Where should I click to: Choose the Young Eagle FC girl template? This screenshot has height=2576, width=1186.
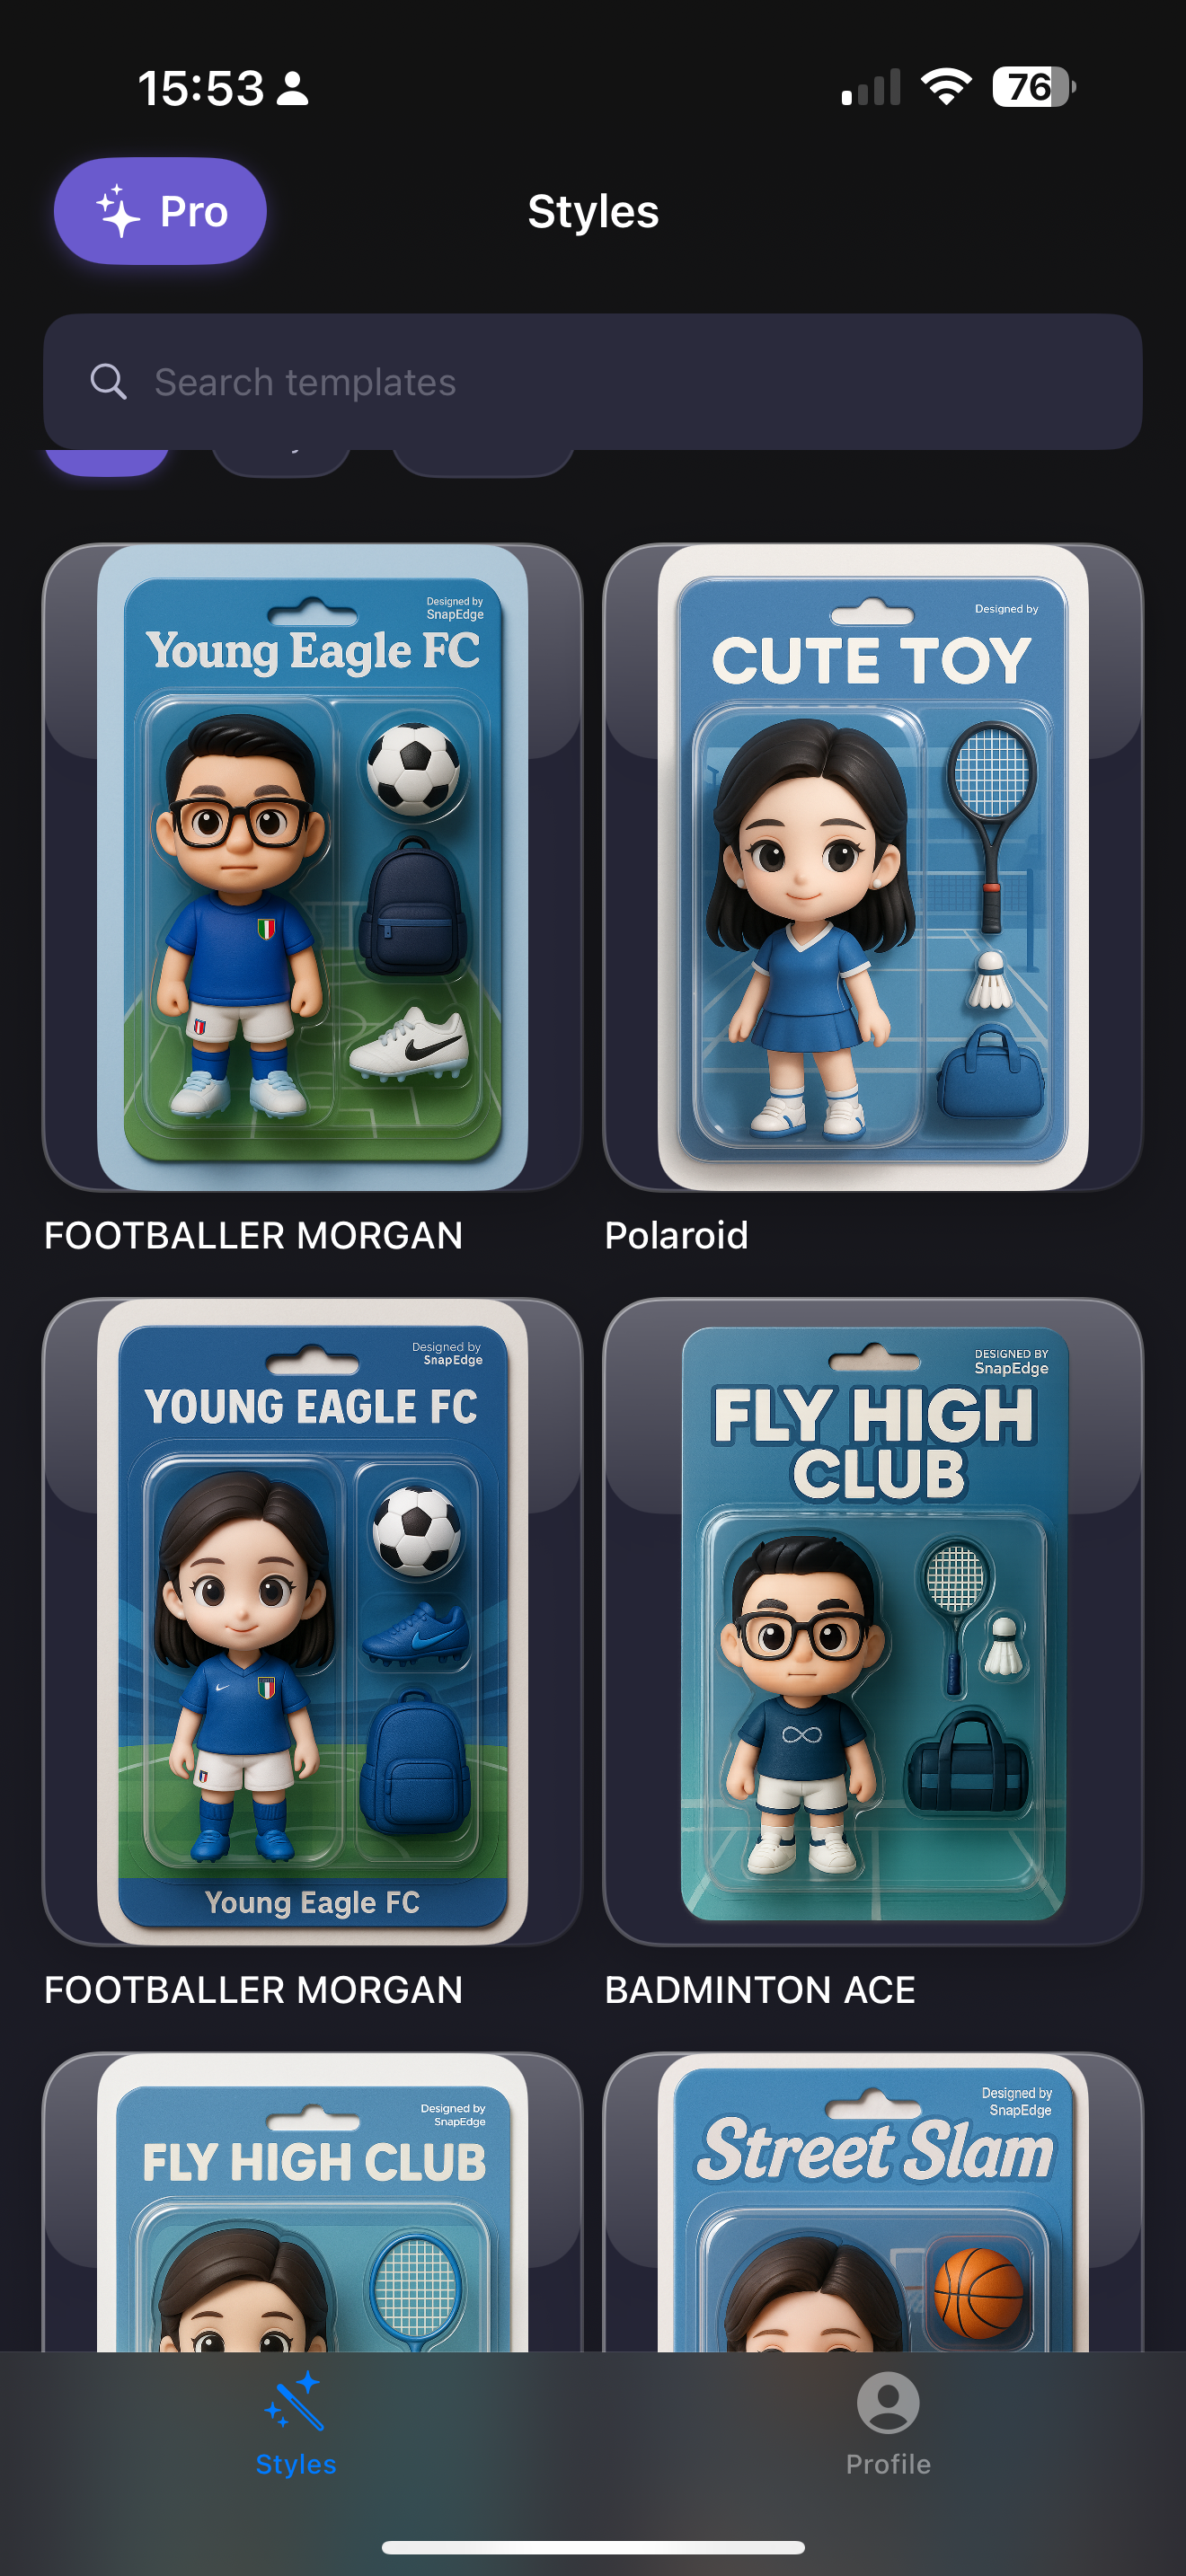312,1622
